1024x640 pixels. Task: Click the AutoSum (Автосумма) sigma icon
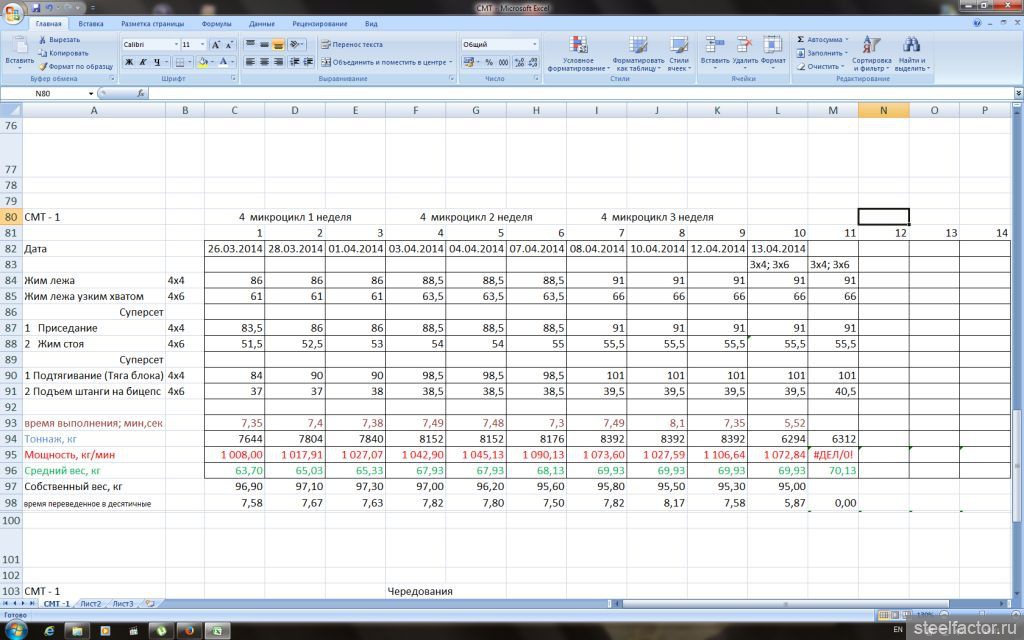point(802,40)
